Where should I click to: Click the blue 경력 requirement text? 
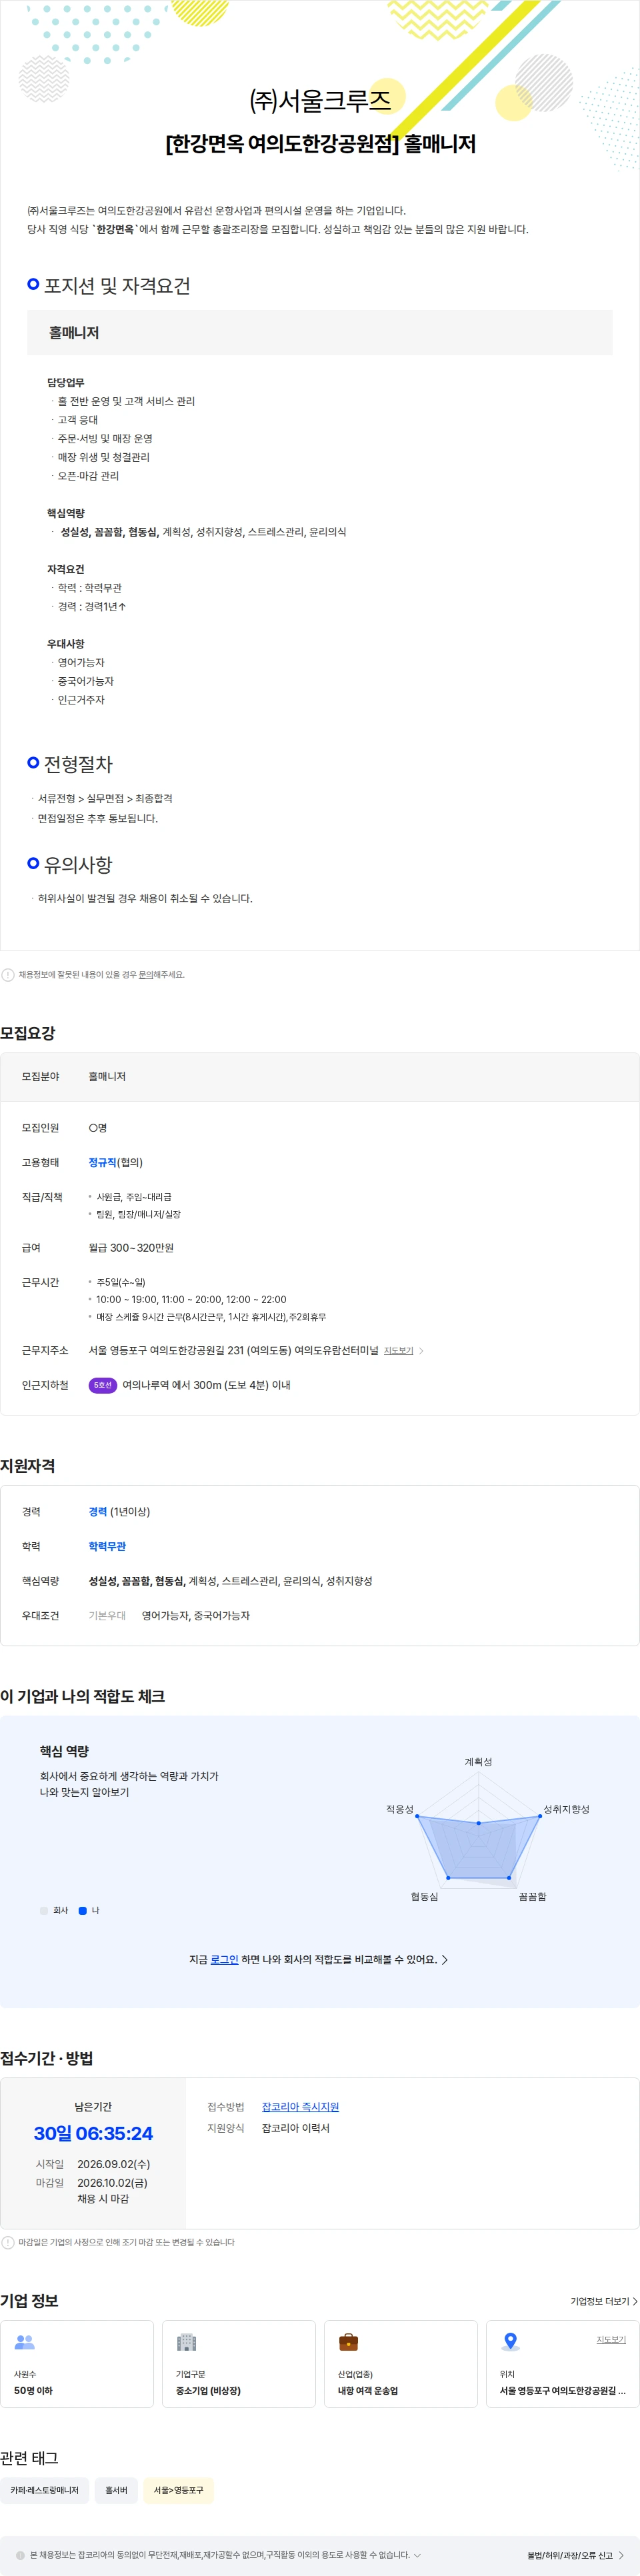click(x=98, y=1511)
